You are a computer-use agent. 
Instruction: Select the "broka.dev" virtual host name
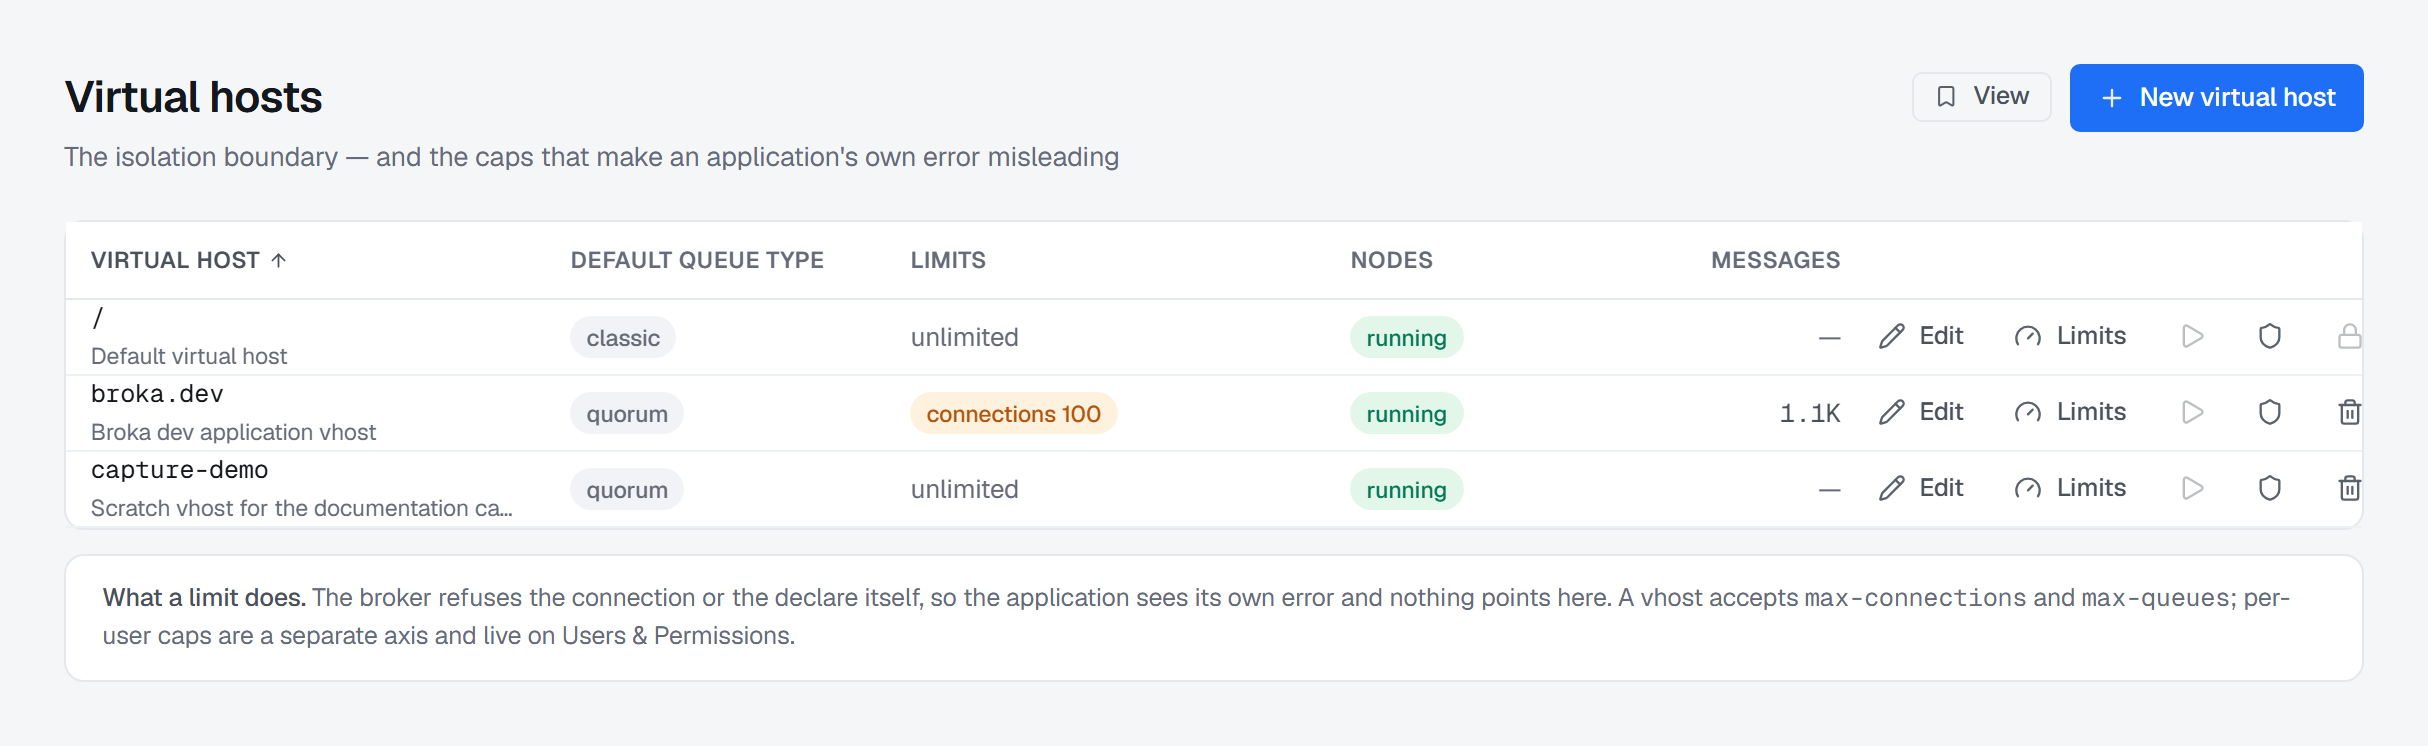pyautogui.click(x=157, y=394)
